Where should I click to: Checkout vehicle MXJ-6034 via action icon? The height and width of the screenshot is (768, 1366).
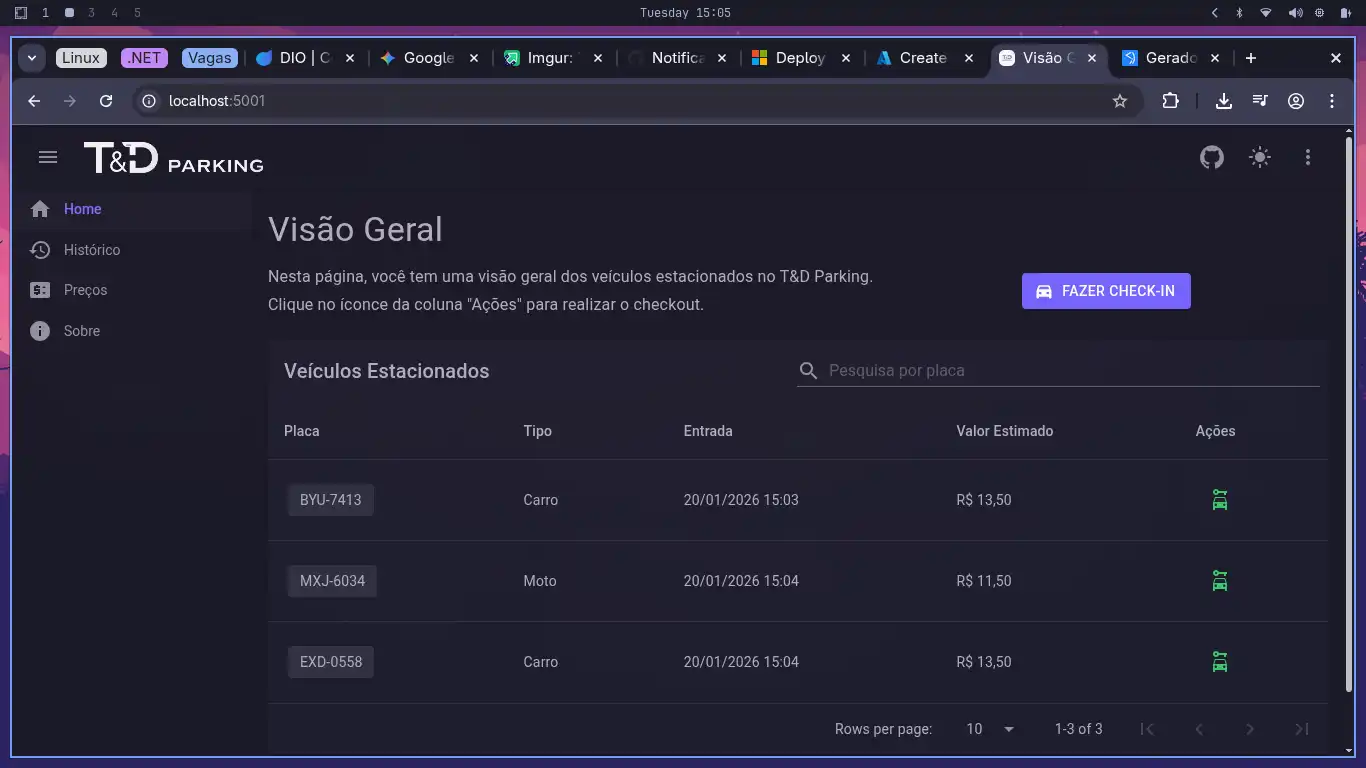coord(1219,581)
